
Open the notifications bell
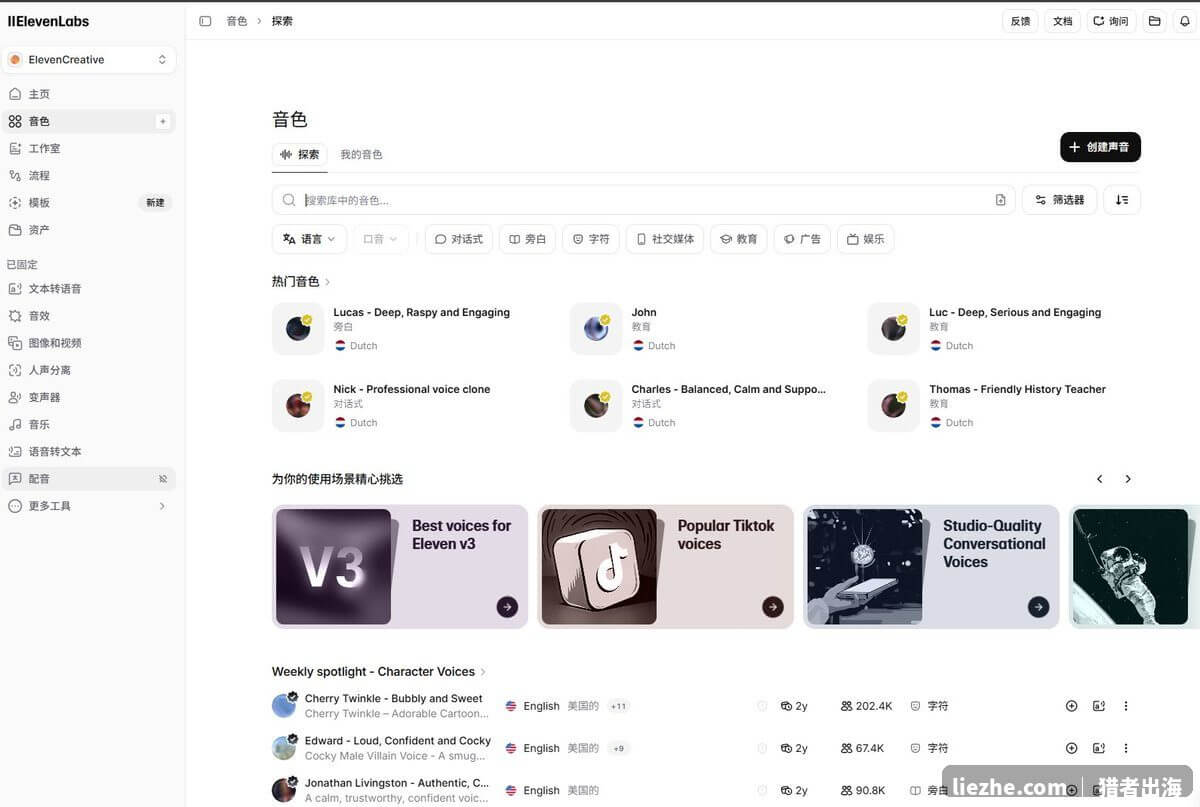coord(1184,21)
